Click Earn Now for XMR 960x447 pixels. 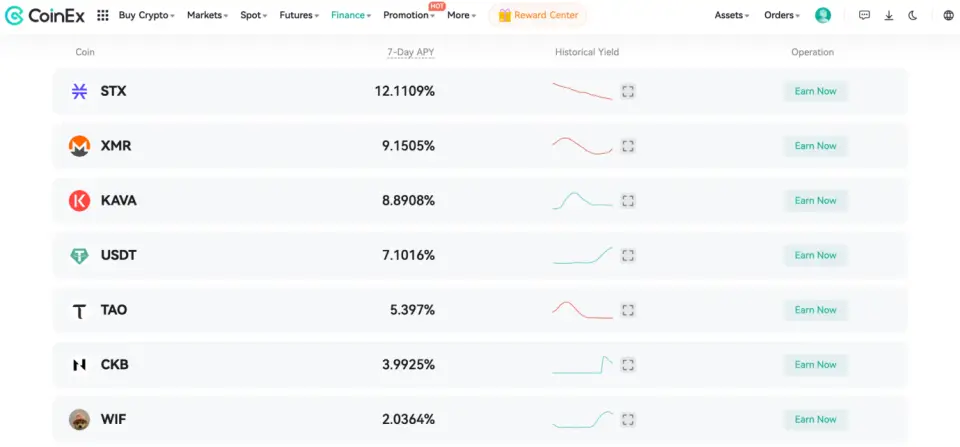tap(815, 146)
